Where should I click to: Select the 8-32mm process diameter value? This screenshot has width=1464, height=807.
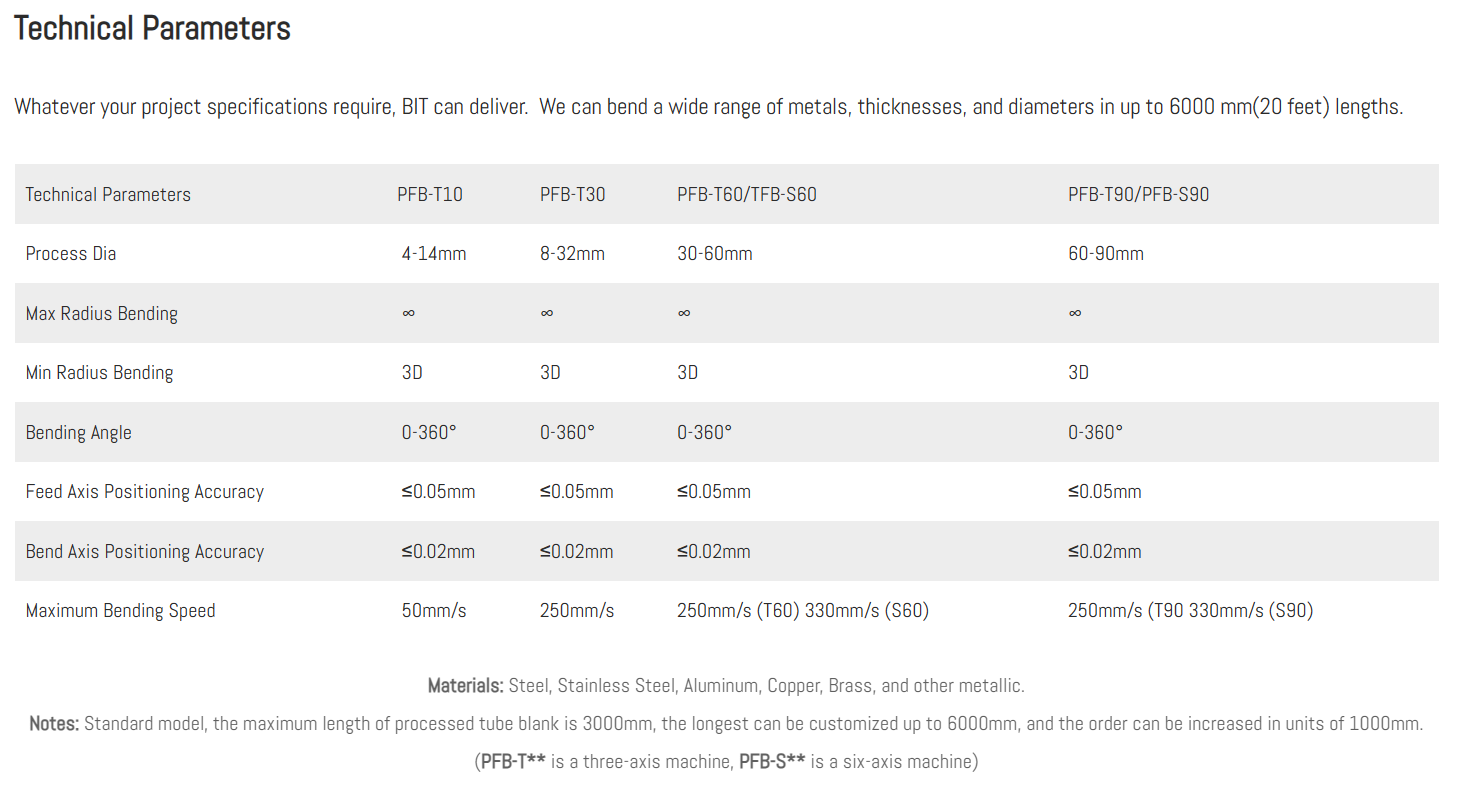click(x=572, y=254)
